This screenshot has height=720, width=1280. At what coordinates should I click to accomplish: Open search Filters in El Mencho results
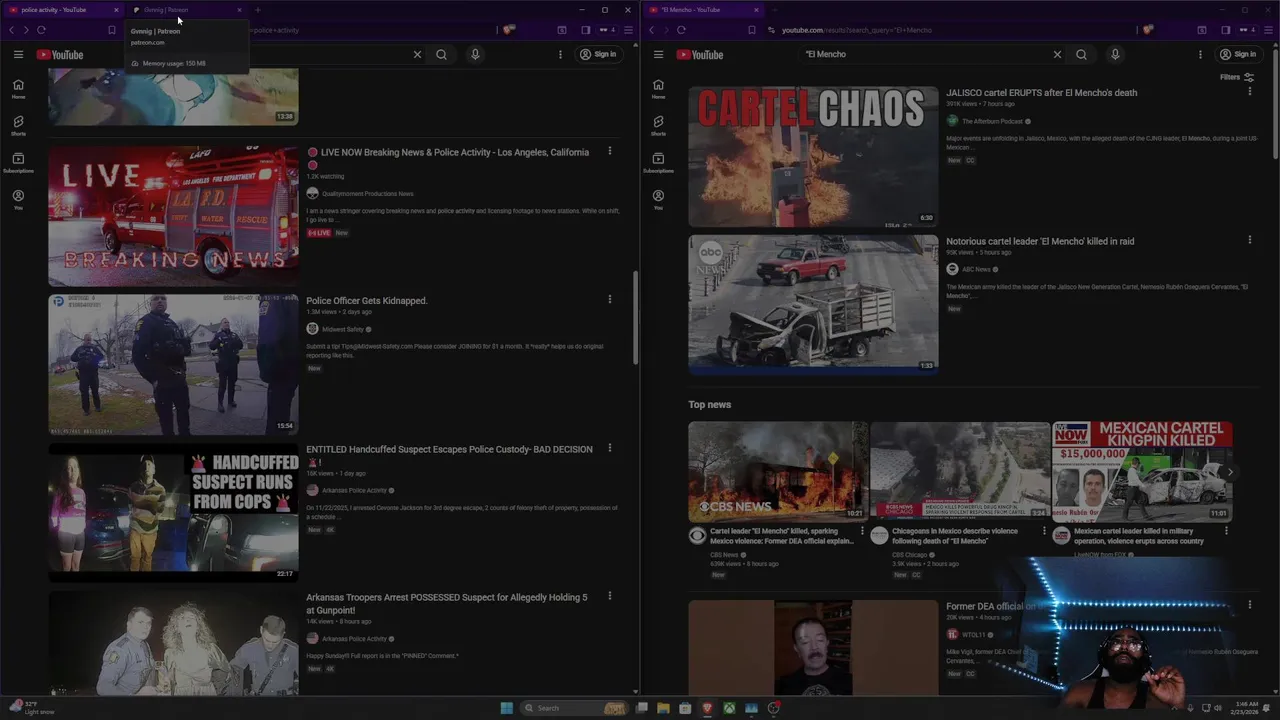tap(1237, 77)
